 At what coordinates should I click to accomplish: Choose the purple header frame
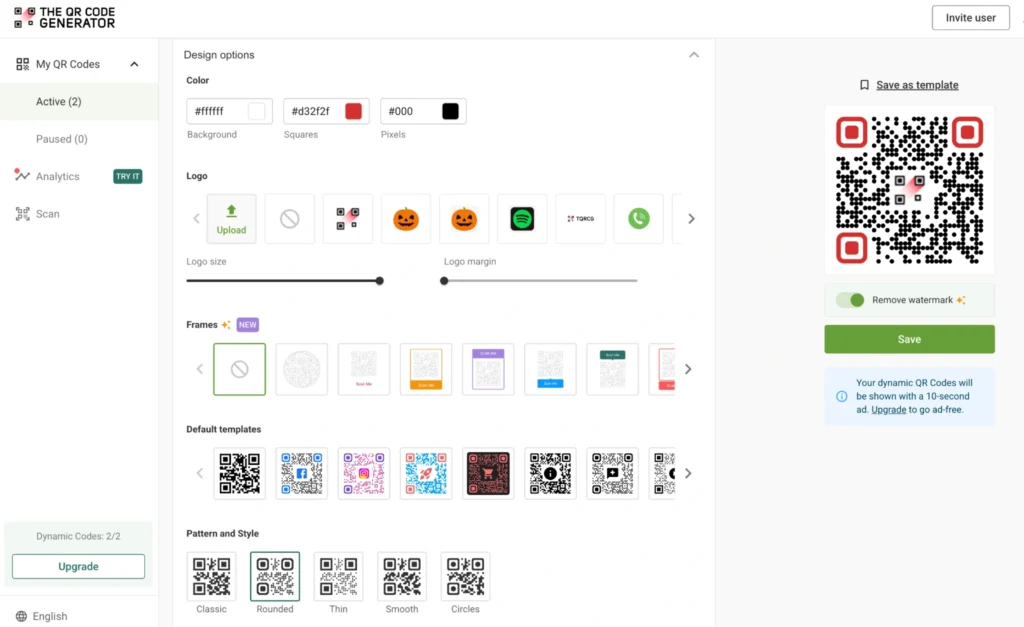[488, 369]
